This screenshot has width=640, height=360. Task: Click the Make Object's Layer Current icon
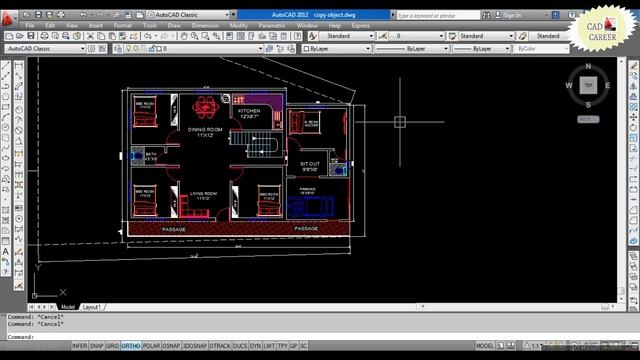(x=269, y=49)
